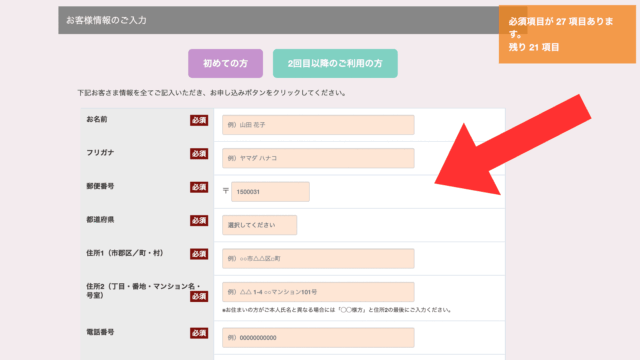
Task: Open the 都道府県 dropdown 選択してください
Action: (x=260, y=225)
